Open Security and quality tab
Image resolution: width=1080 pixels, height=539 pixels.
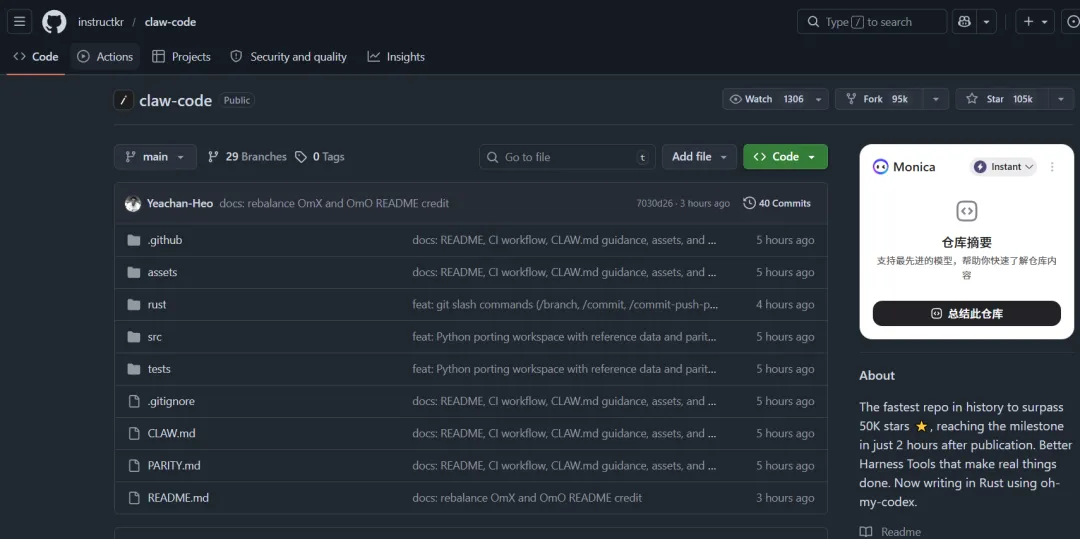click(289, 57)
